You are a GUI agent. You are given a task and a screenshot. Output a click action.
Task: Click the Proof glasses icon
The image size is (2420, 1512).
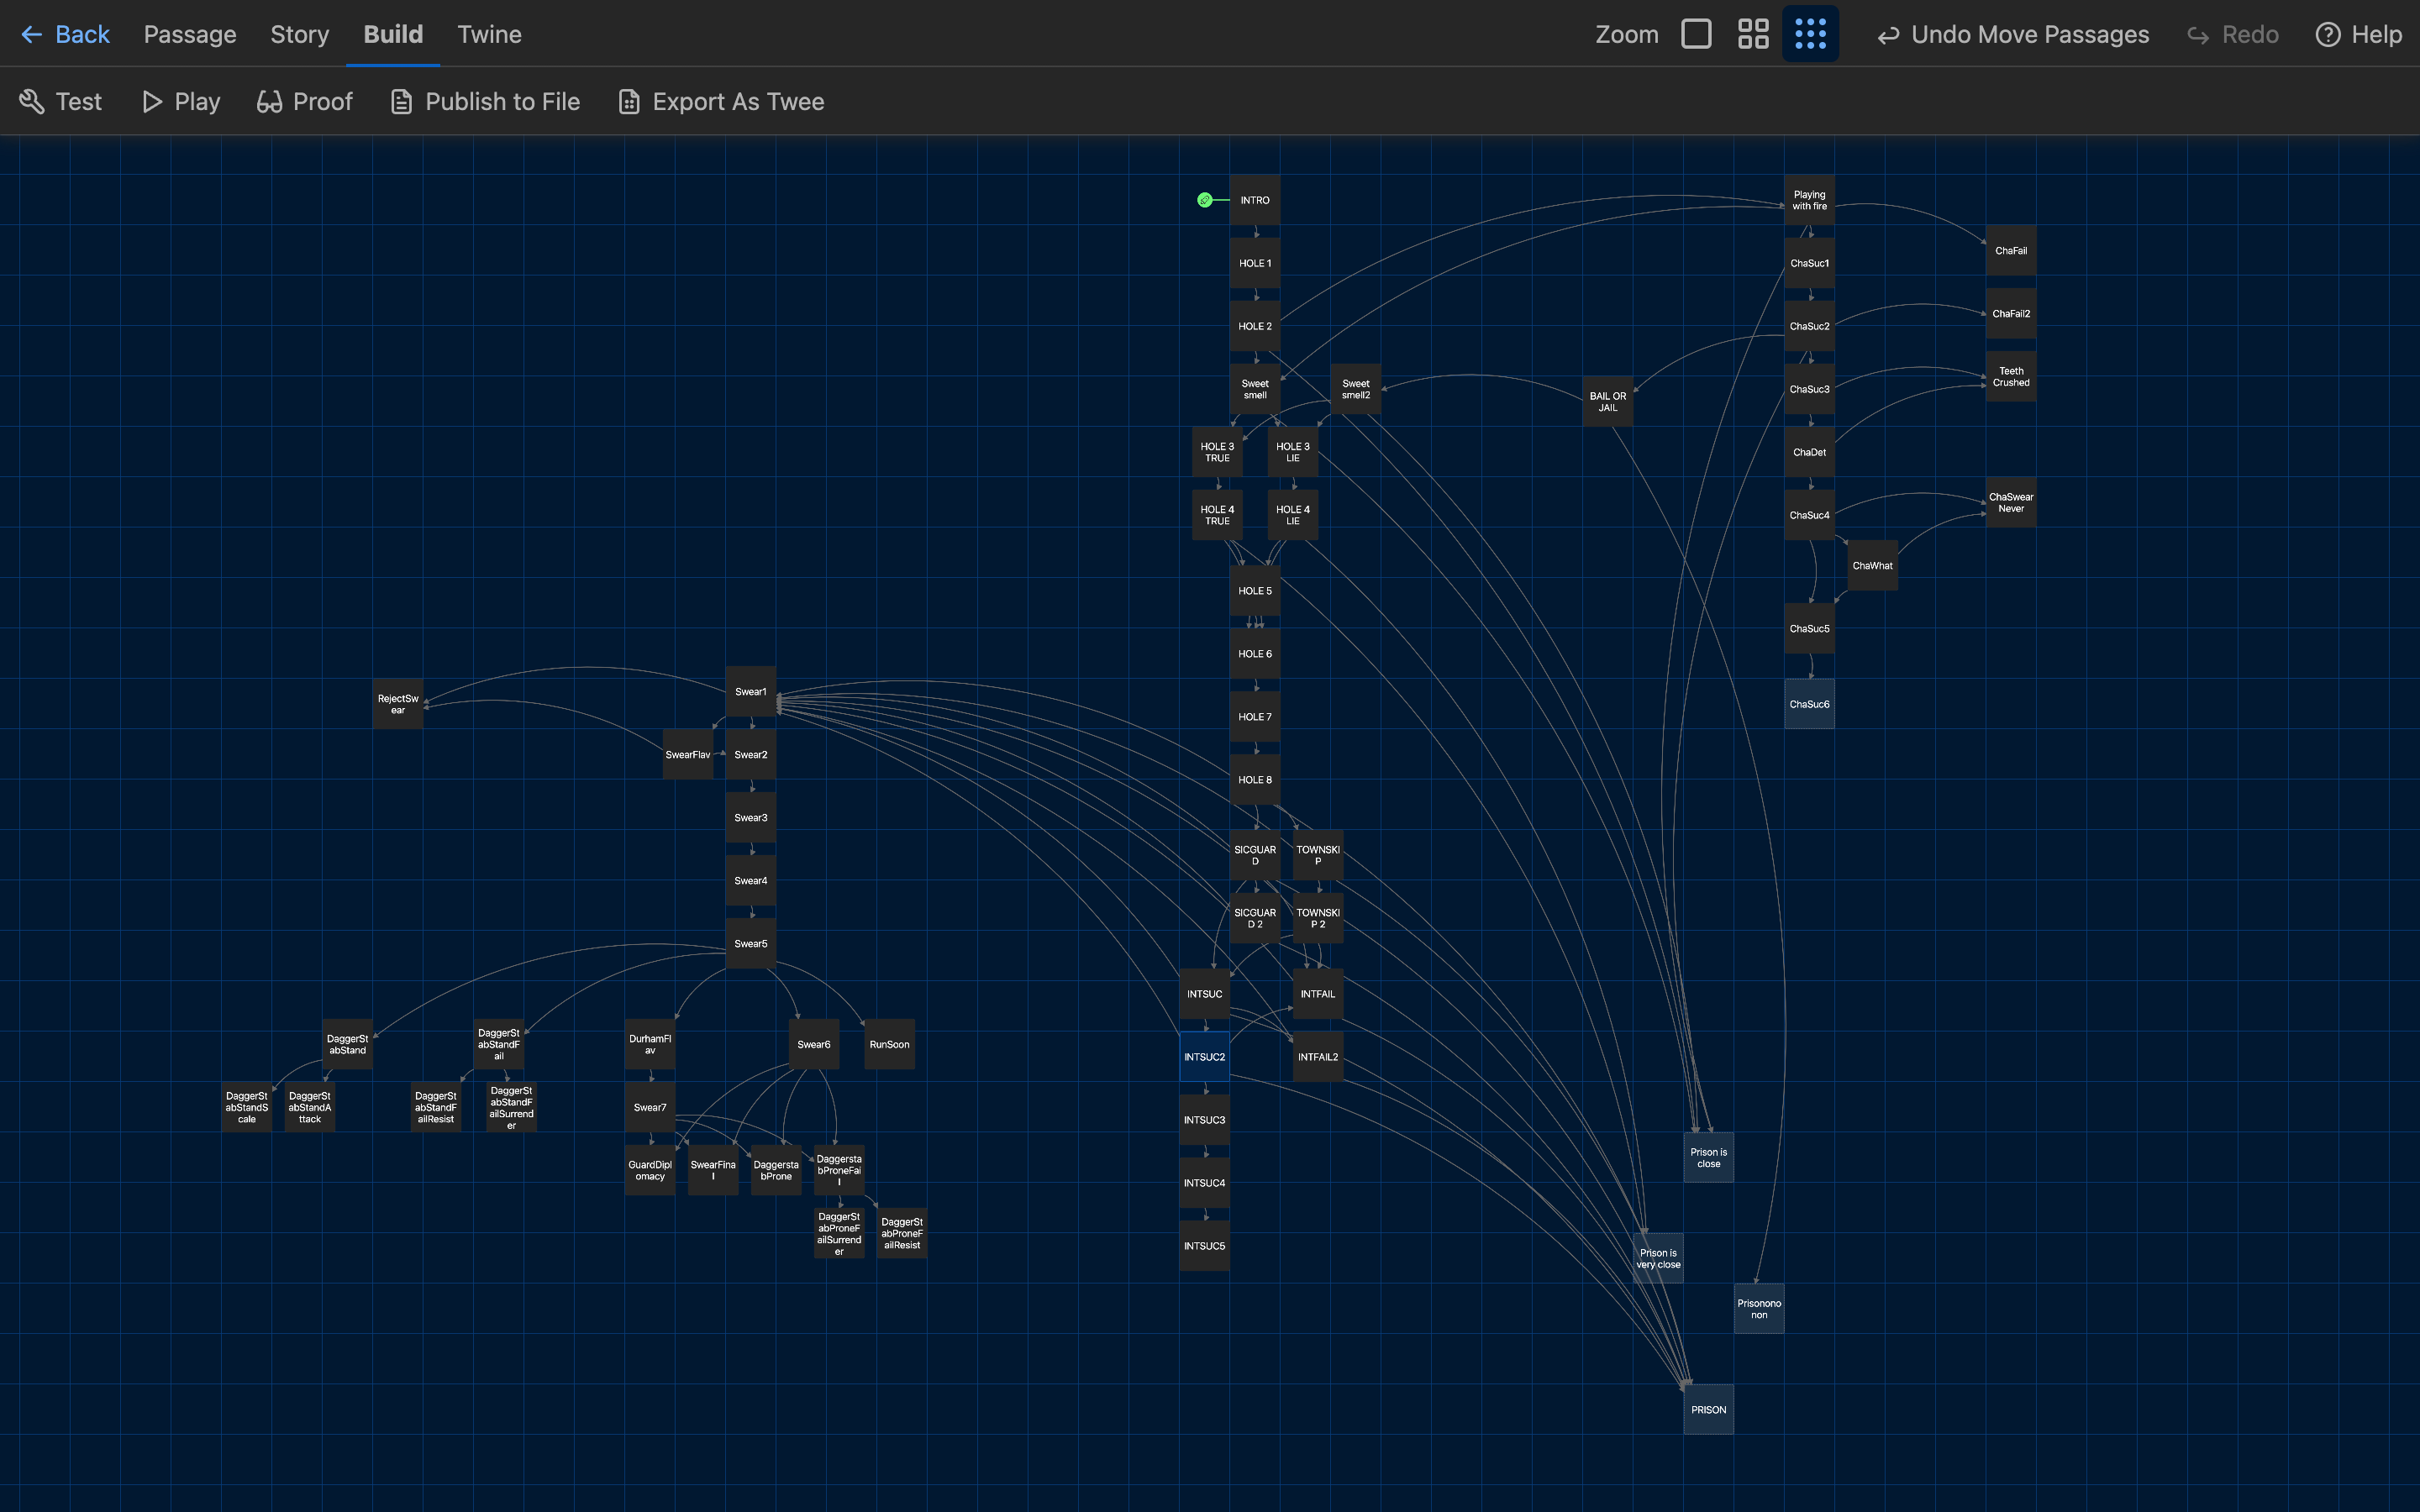coord(269,101)
